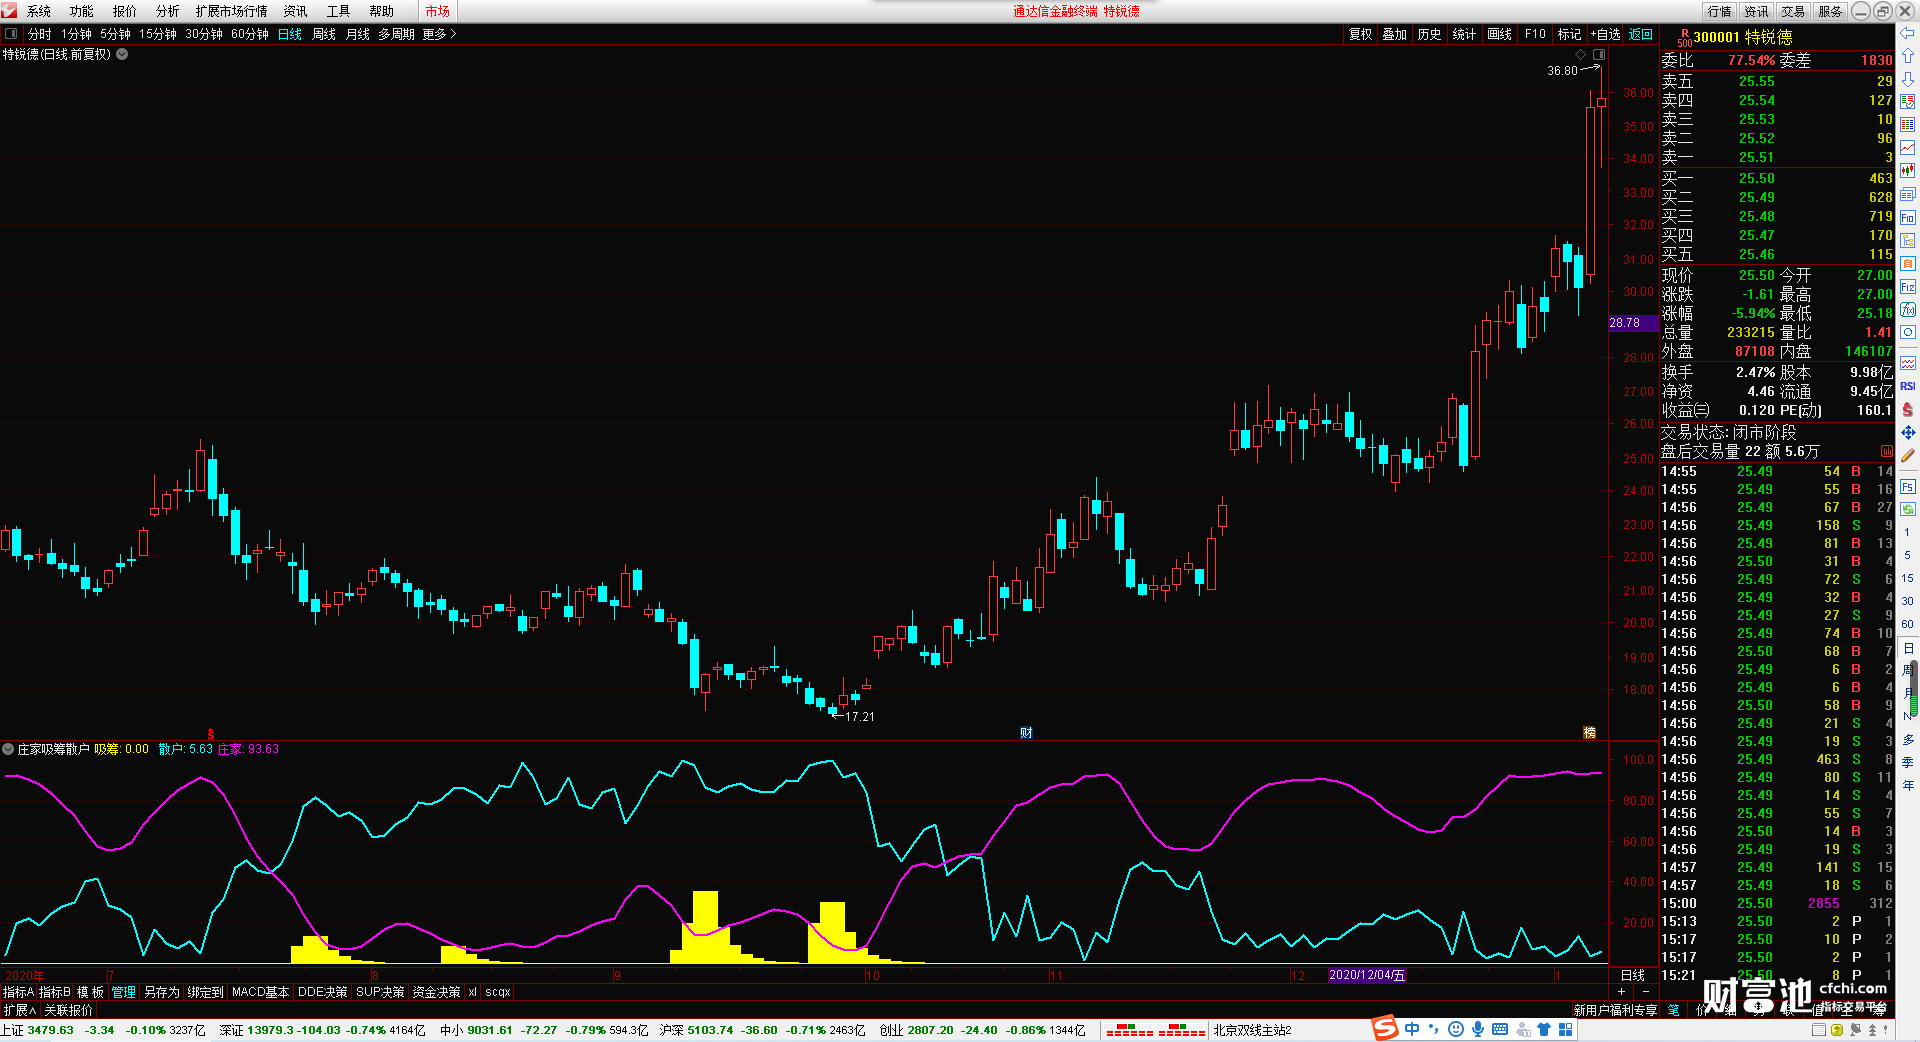Click the RSI indicator icon in sidebar
Image resolution: width=1920 pixels, height=1042 pixels.
[x=1907, y=386]
